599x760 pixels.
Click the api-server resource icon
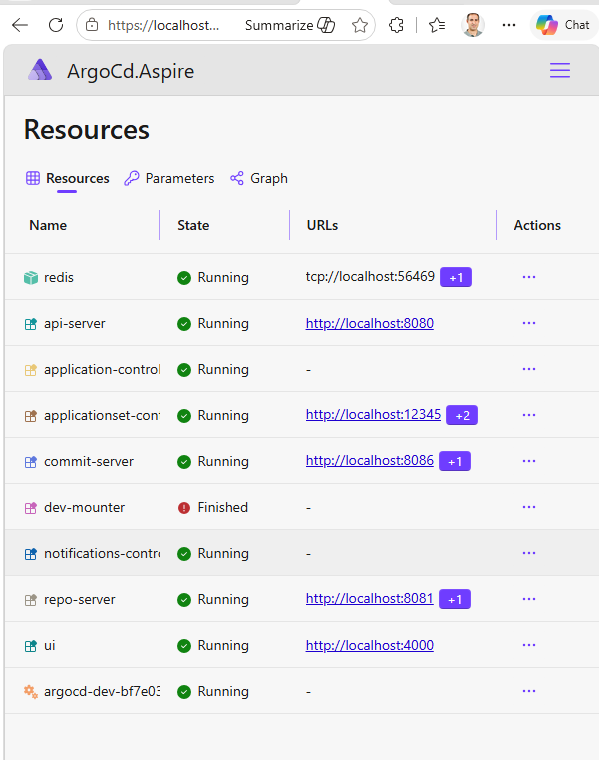pyautogui.click(x=31, y=324)
